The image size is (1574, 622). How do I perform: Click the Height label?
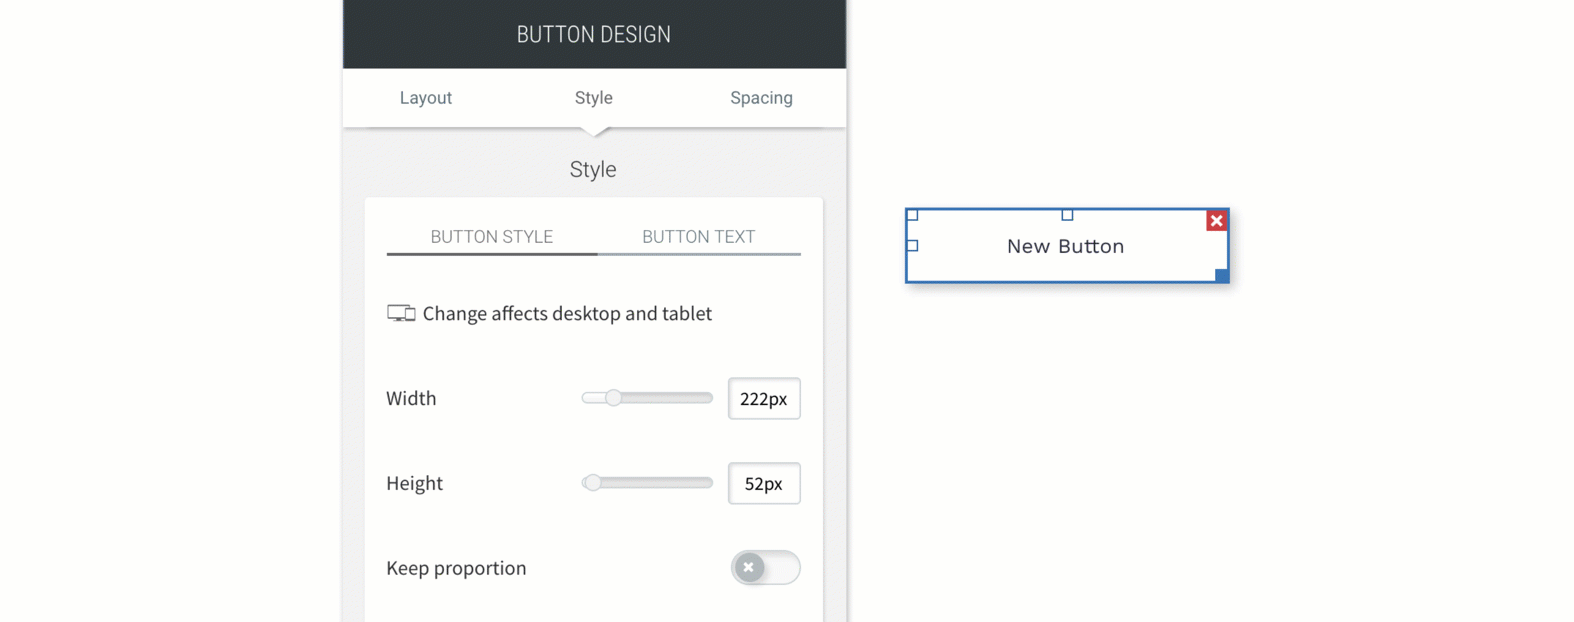click(x=414, y=483)
